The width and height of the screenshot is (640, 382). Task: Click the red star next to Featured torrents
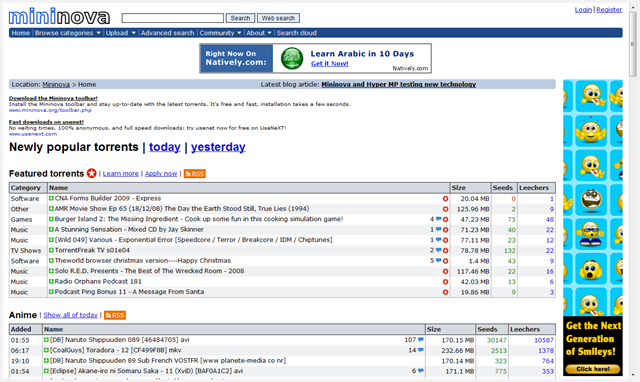pos(91,173)
